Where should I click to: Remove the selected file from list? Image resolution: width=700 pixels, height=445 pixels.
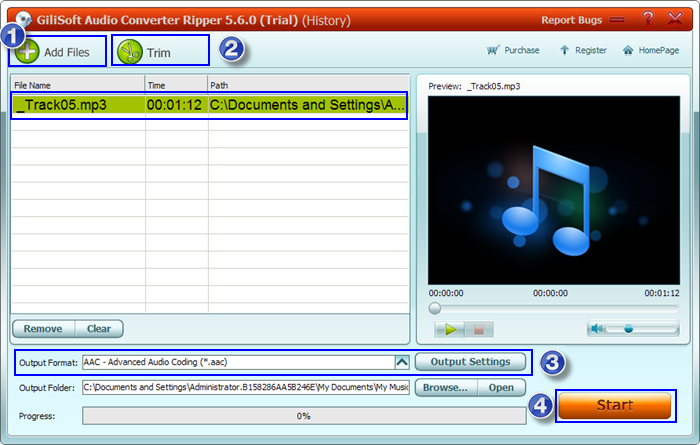tap(42, 328)
